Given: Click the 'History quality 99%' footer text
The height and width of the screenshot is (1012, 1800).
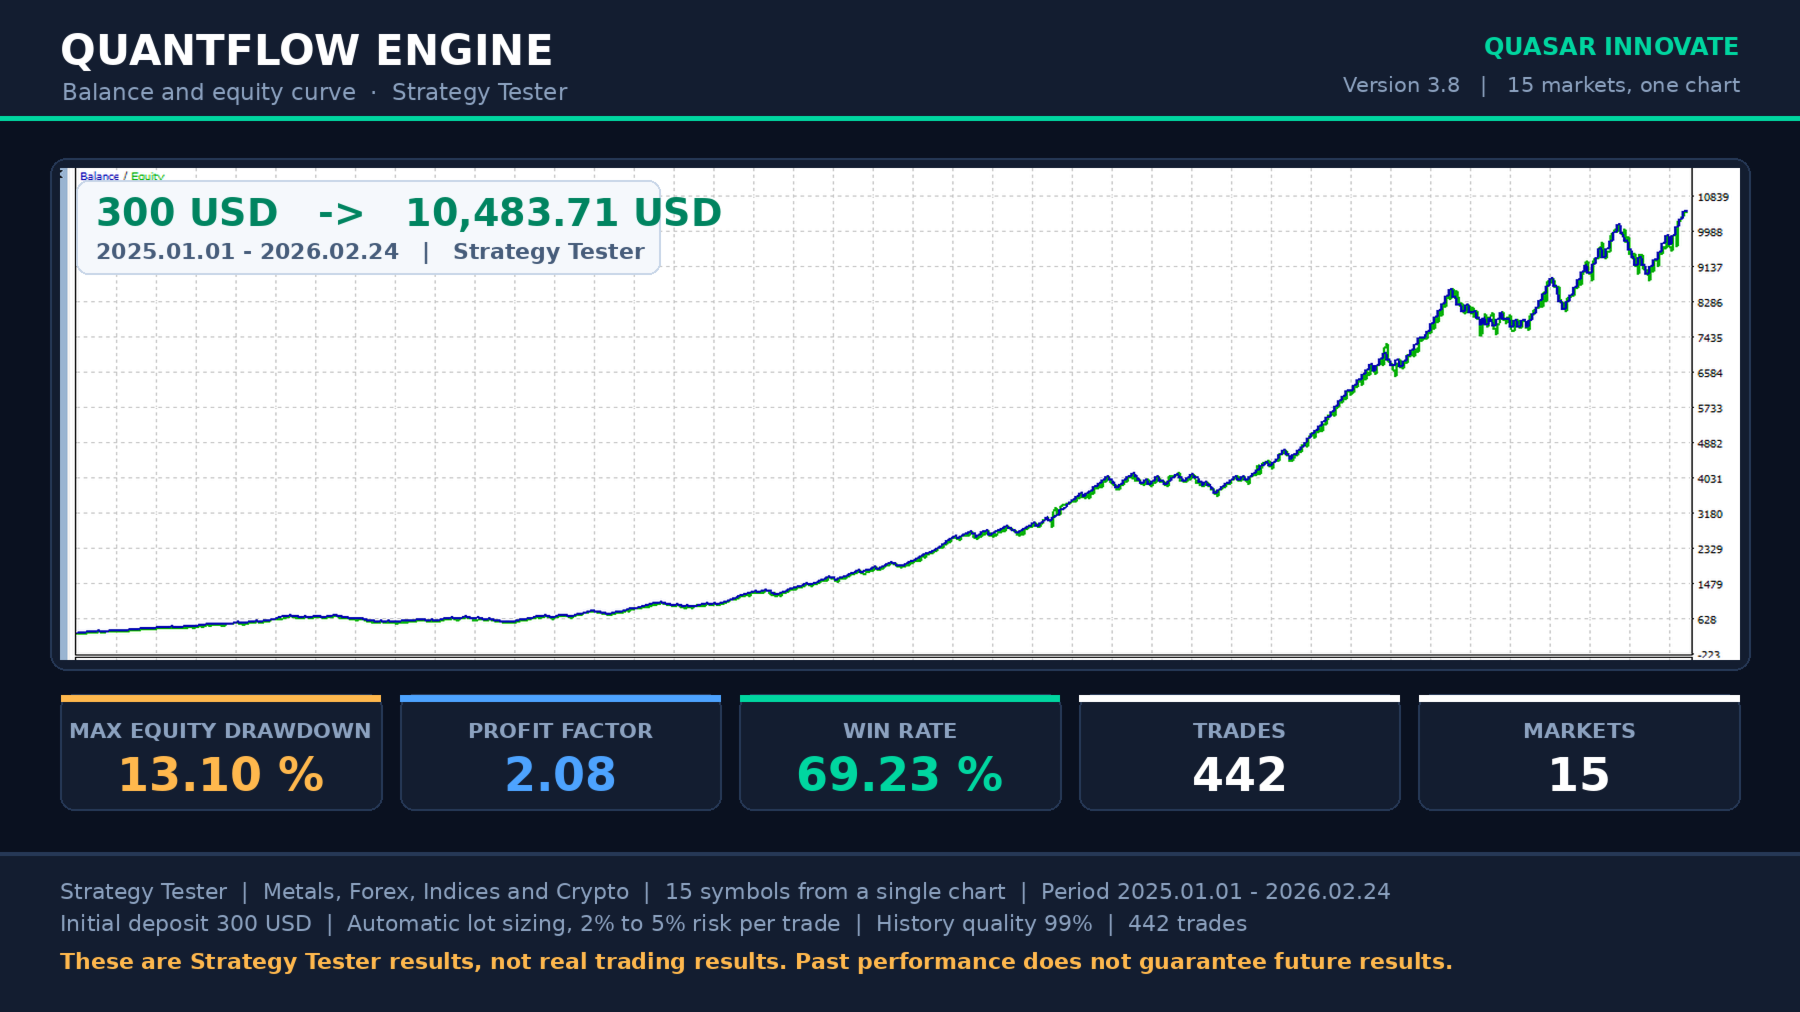Looking at the screenshot, I should click(984, 923).
